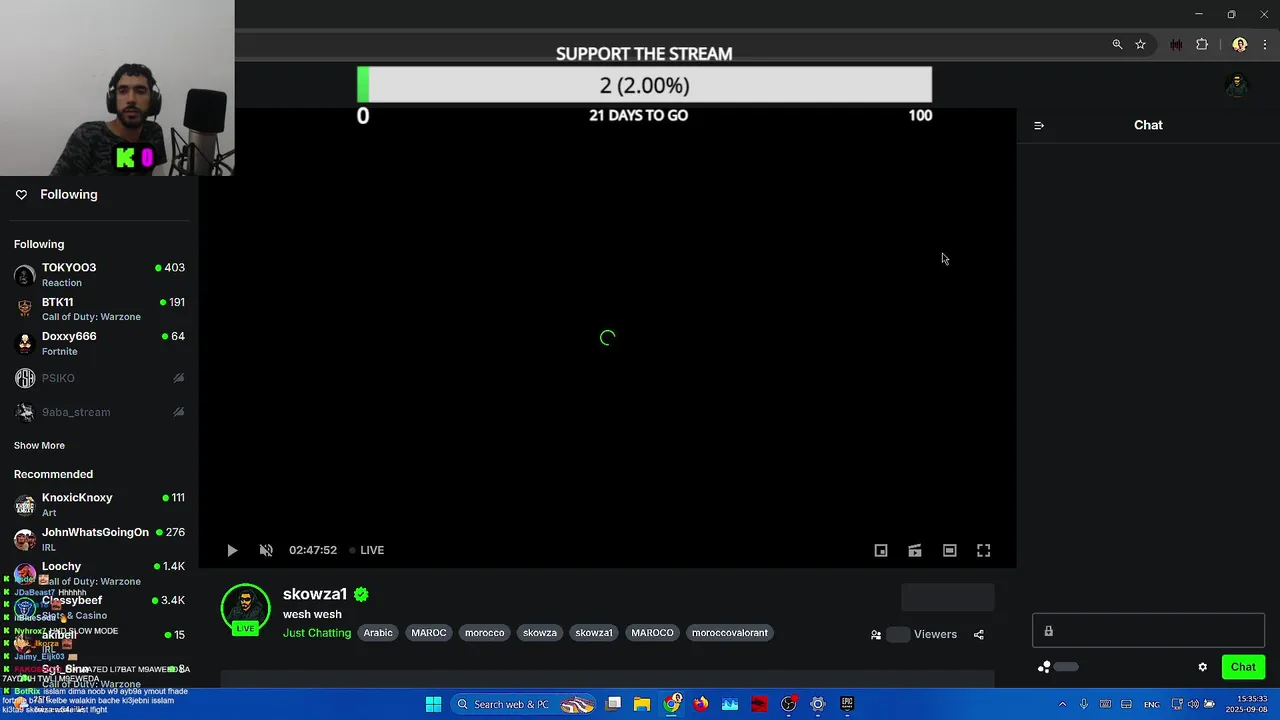Open the ENG language selector

tap(1152, 704)
